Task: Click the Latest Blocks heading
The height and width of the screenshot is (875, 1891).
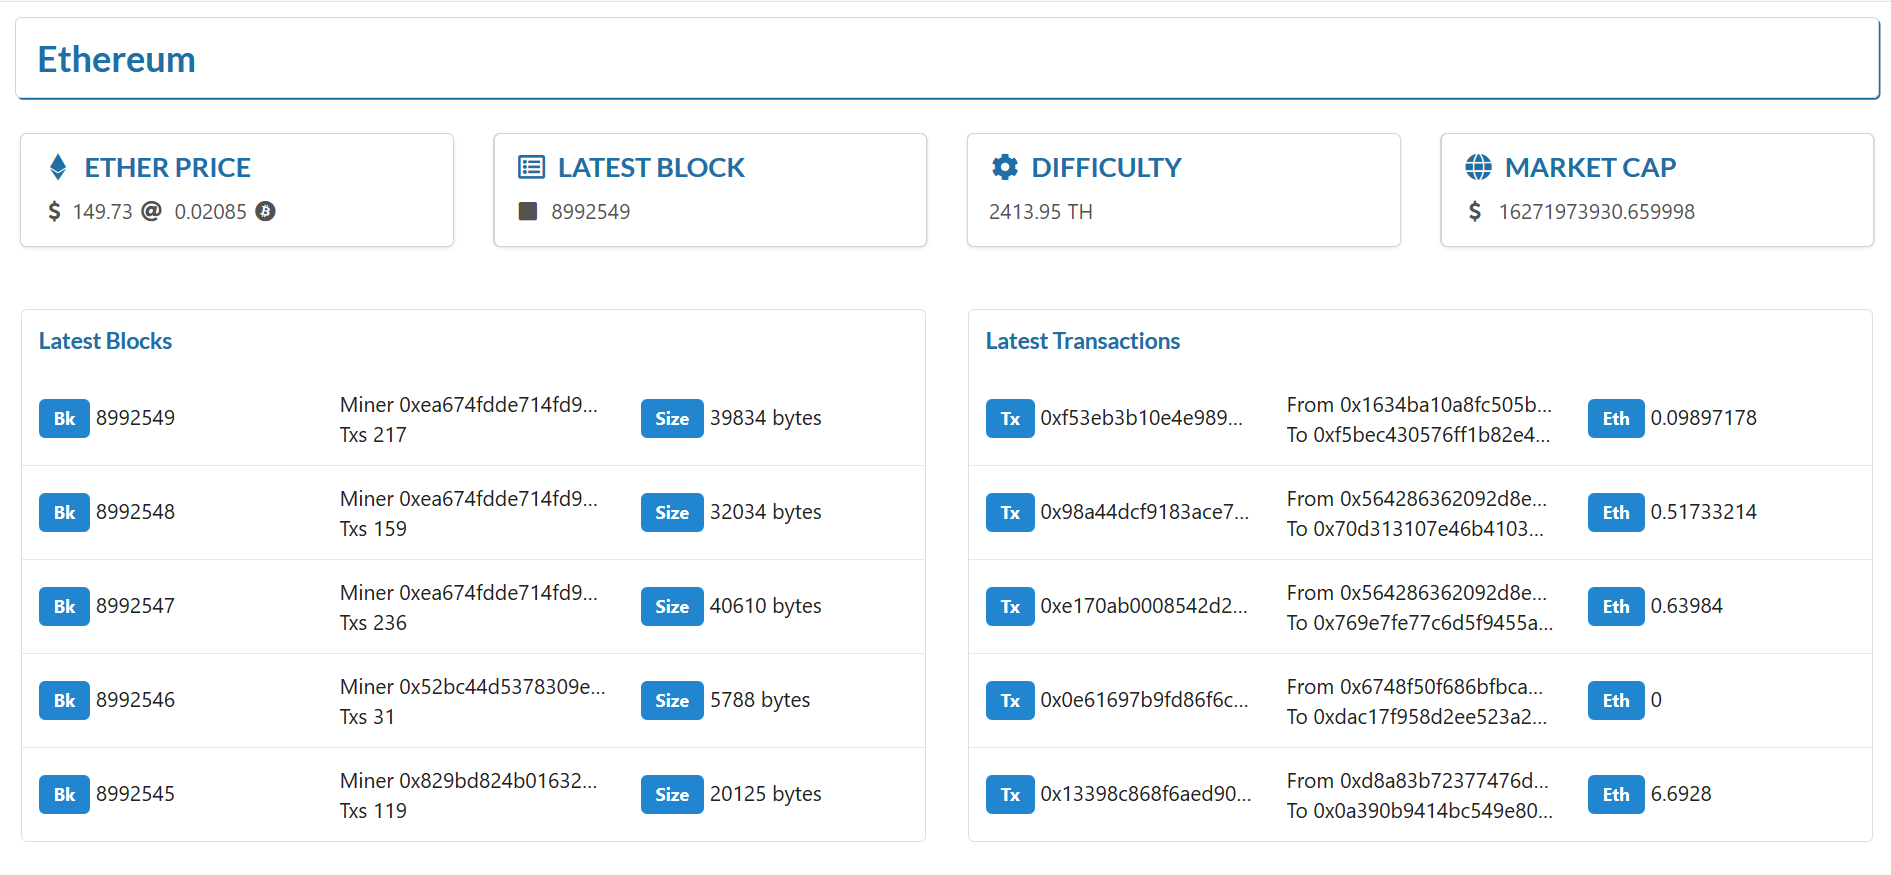Action: [x=105, y=341]
